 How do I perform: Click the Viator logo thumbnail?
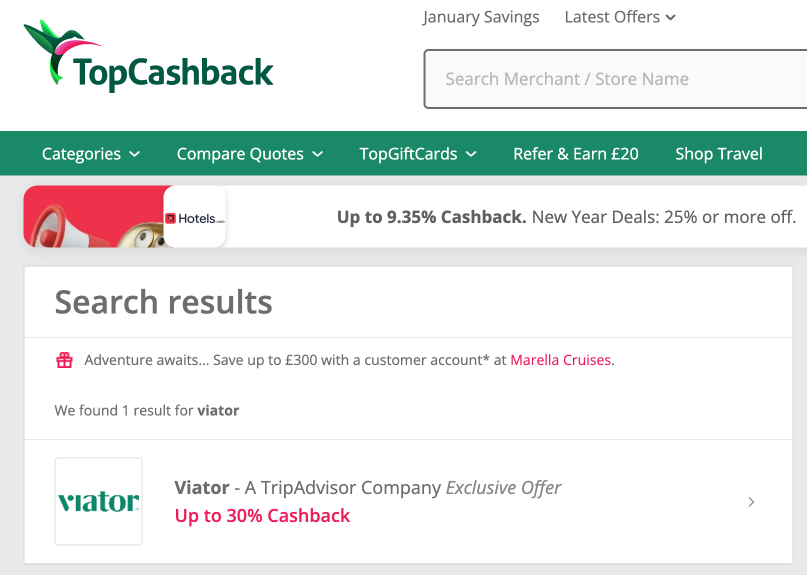98,501
